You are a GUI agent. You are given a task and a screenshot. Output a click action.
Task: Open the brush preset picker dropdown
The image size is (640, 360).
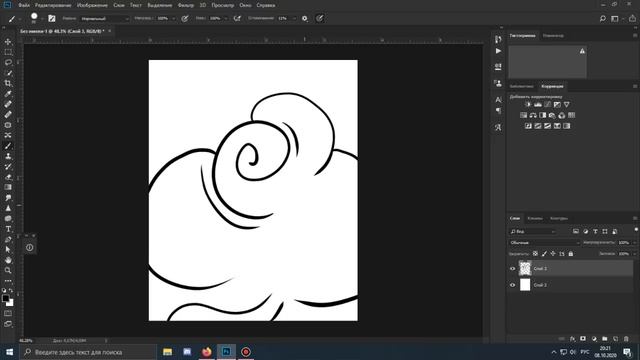pyautogui.click(x=42, y=19)
